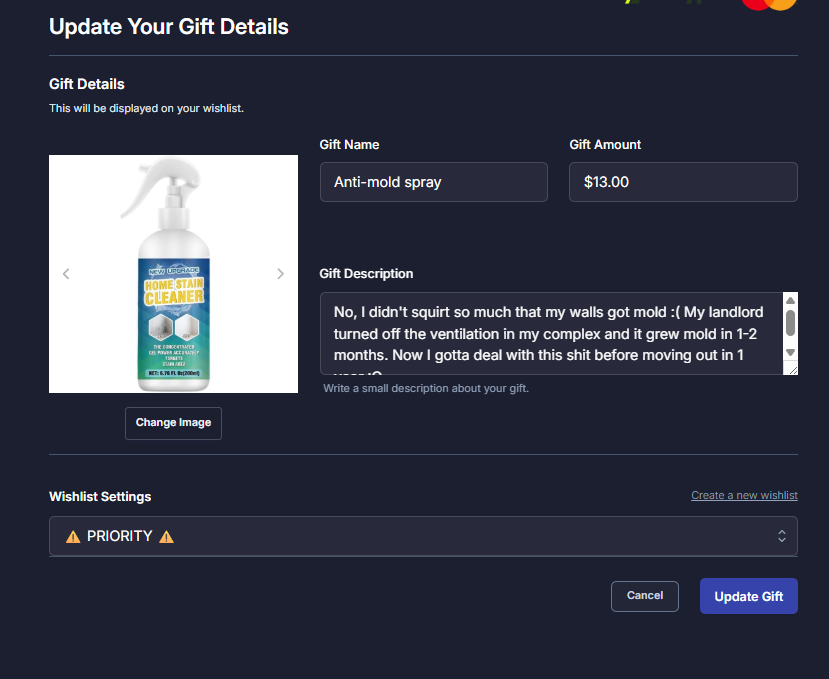Click the 'Update Your Gift Details' title

169,27
